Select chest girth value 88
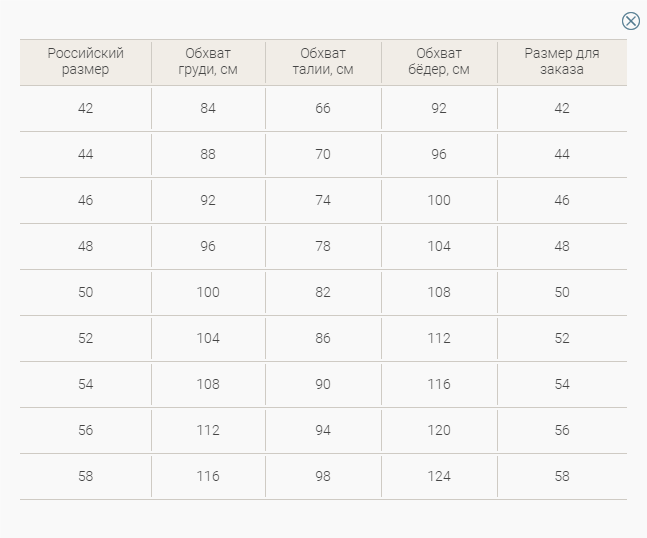This screenshot has width=647, height=538. (208, 154)
